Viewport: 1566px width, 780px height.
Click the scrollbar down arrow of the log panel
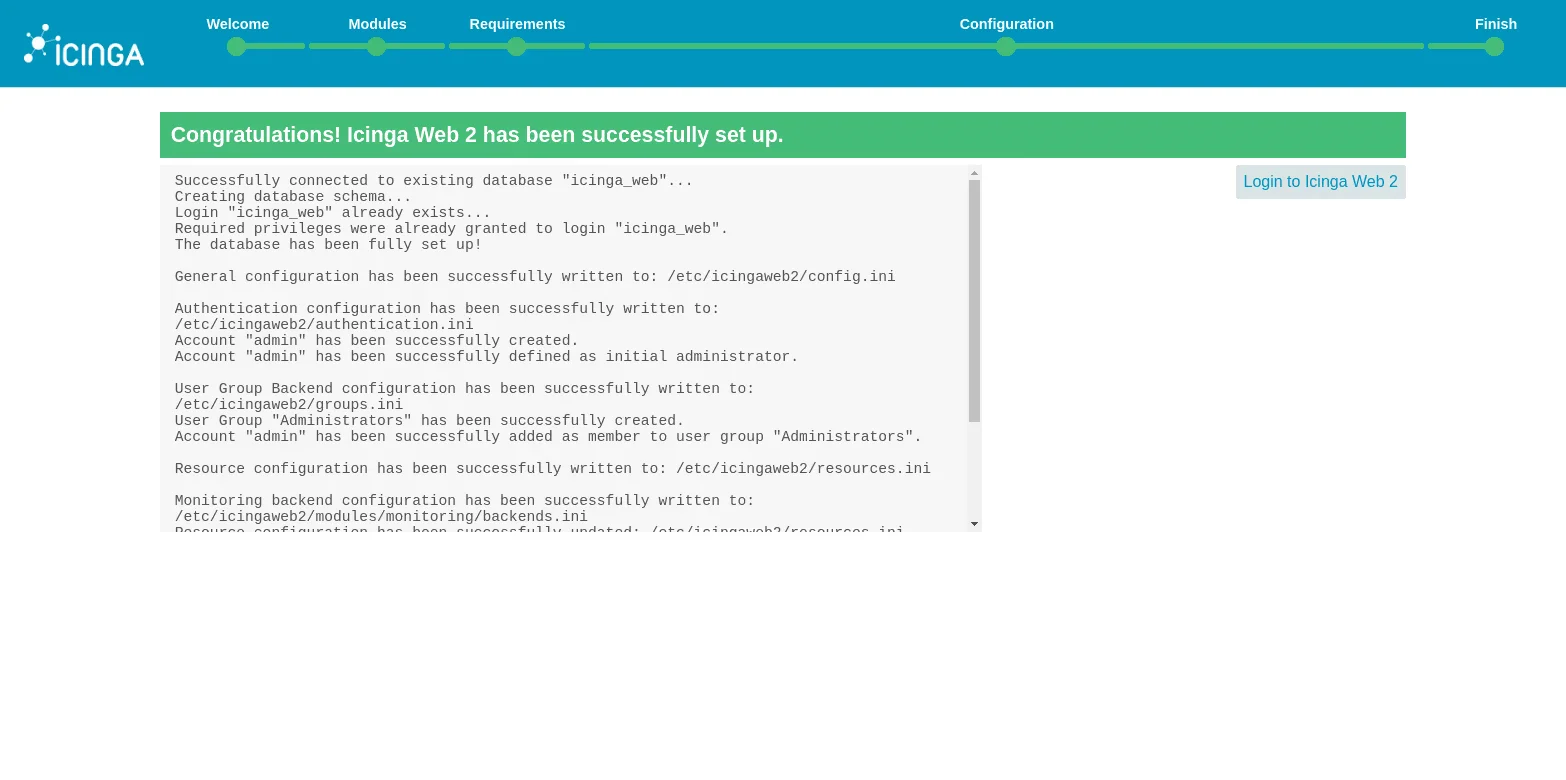[974, 523]
